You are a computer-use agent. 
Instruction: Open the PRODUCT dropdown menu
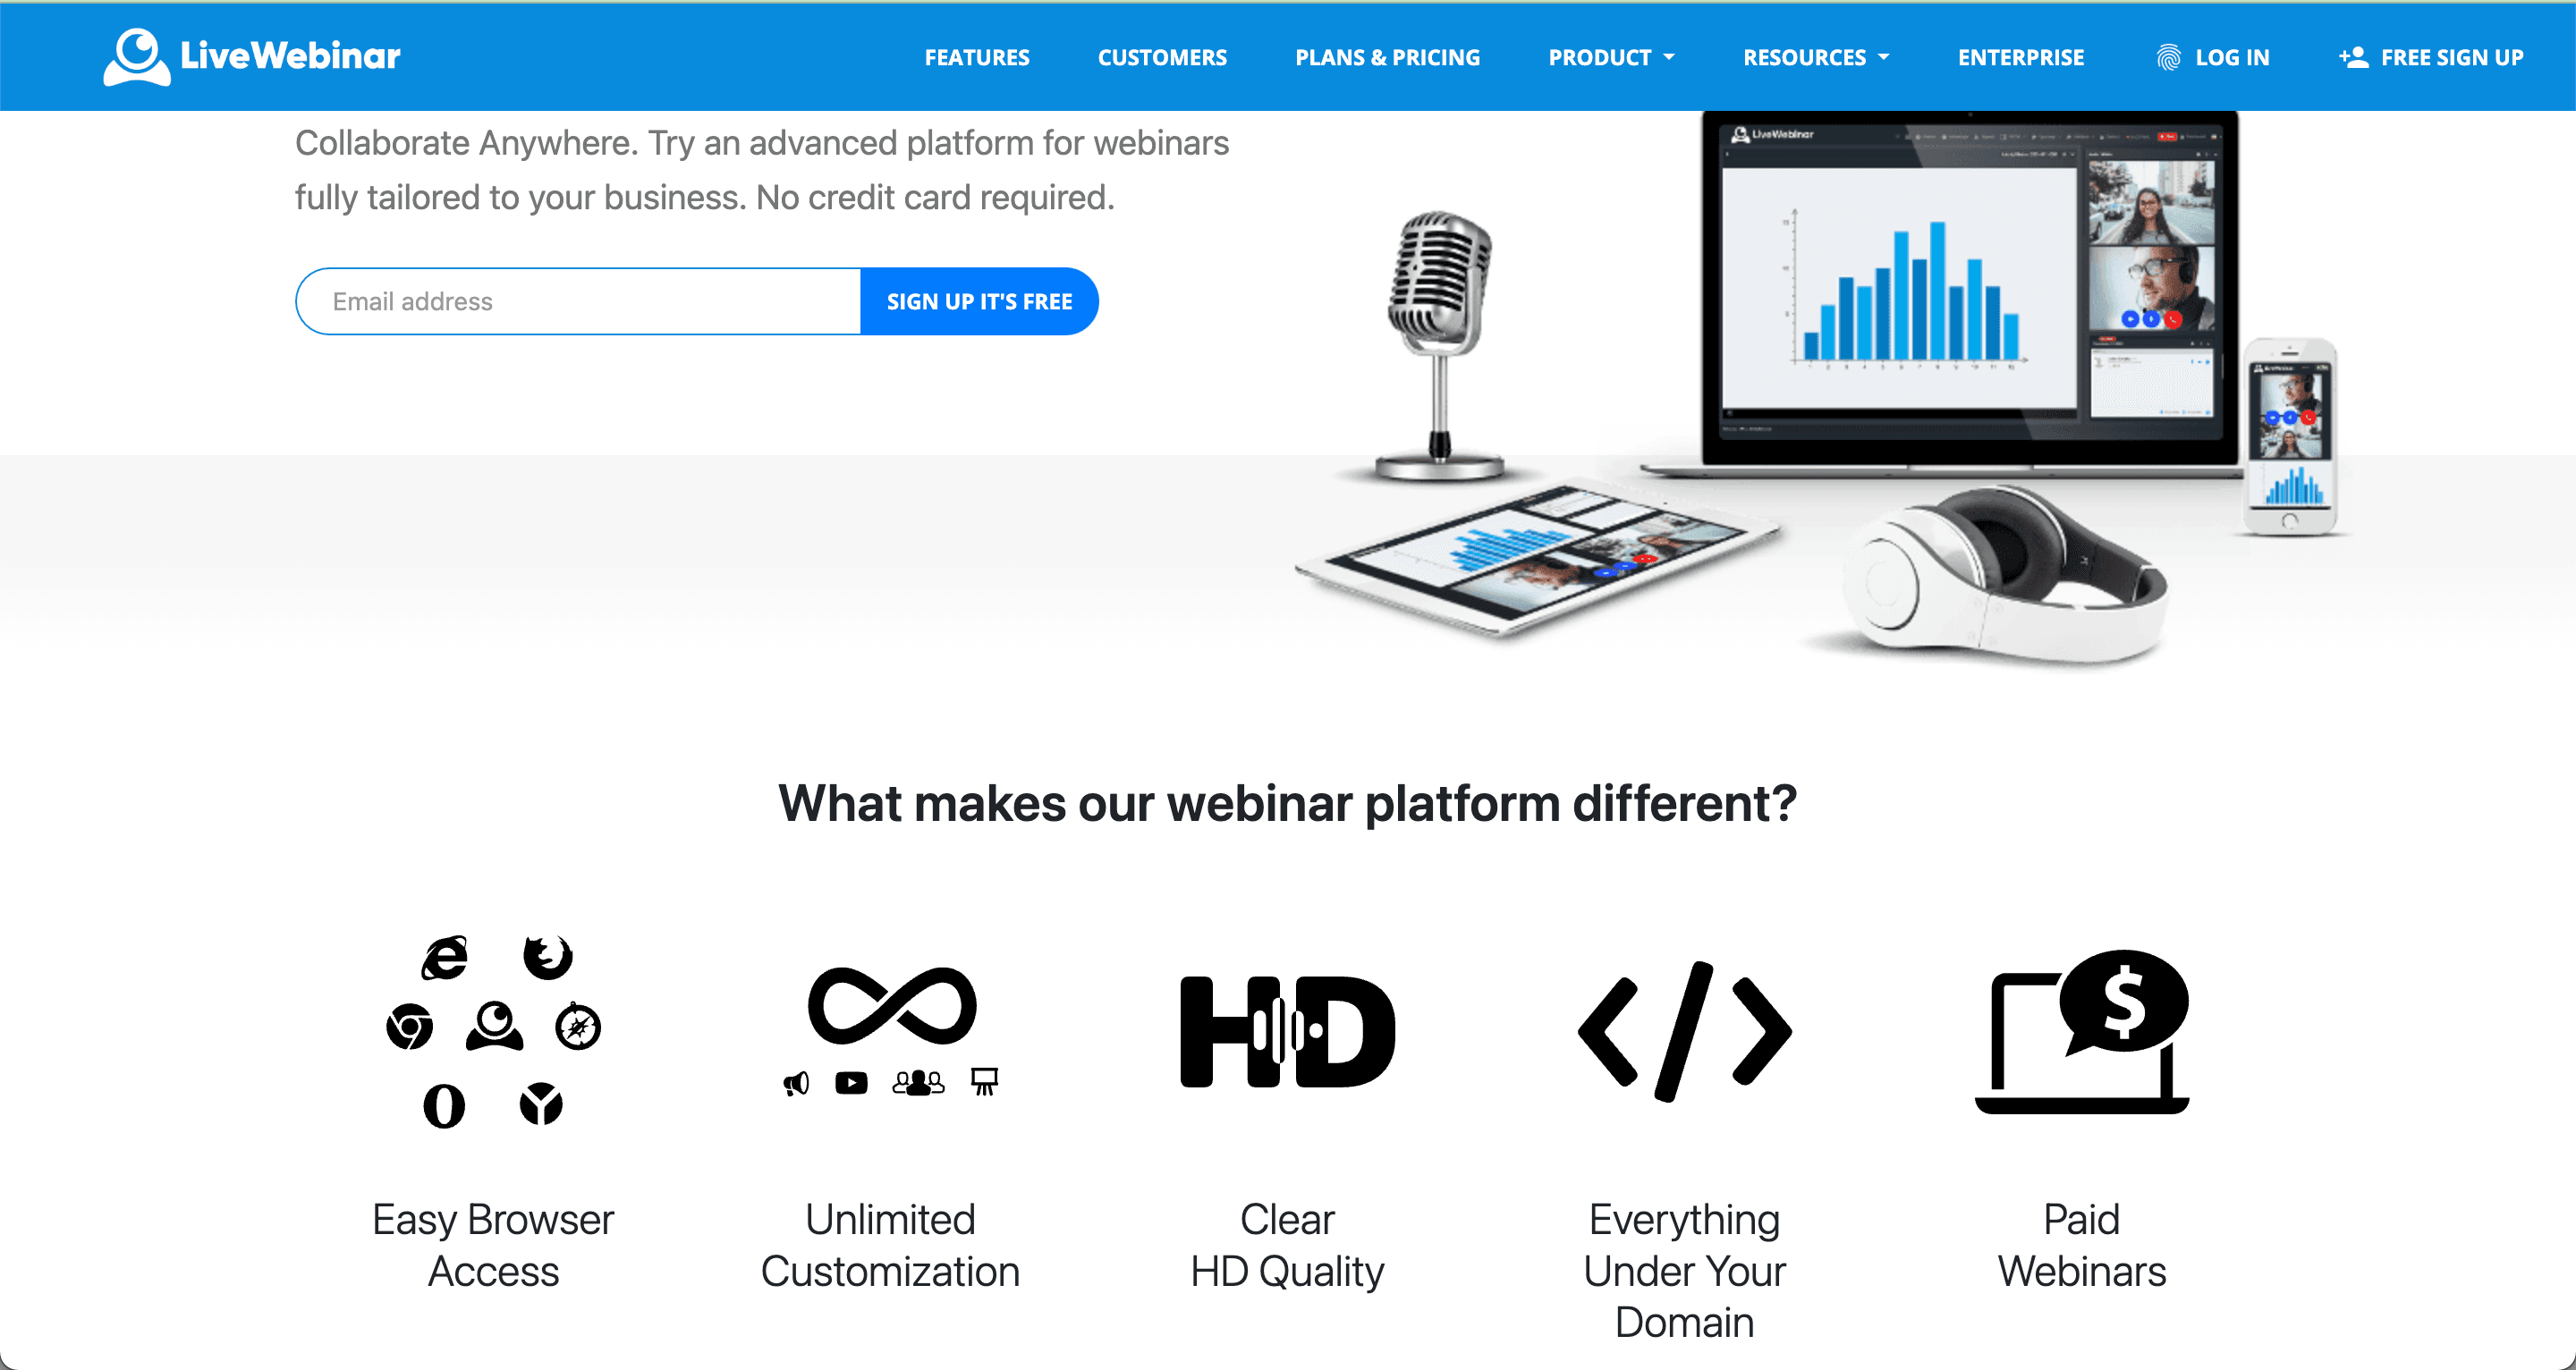coord(1608,56)
